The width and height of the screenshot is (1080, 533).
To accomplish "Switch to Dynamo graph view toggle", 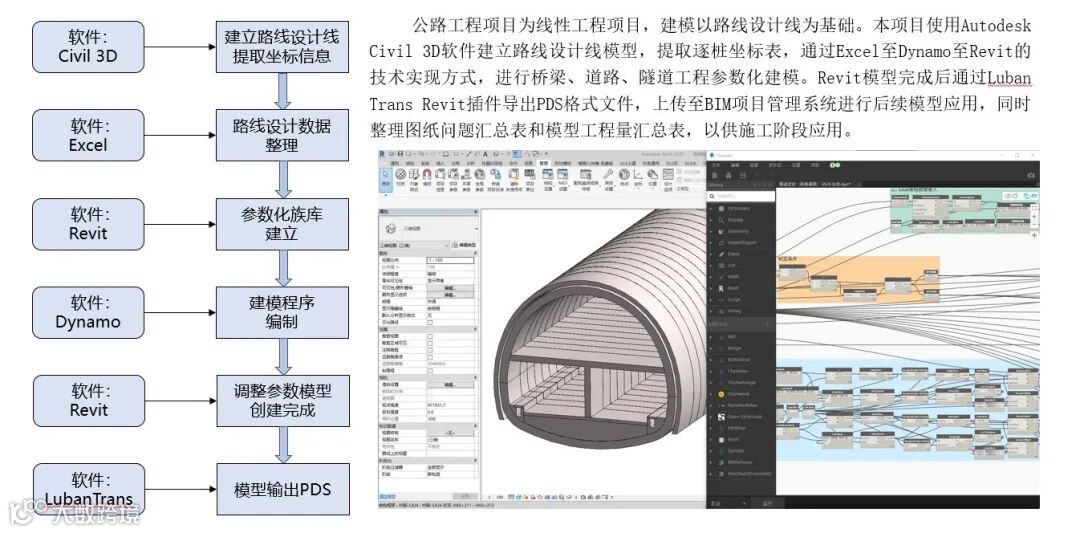I will (x=1028, y=196).
